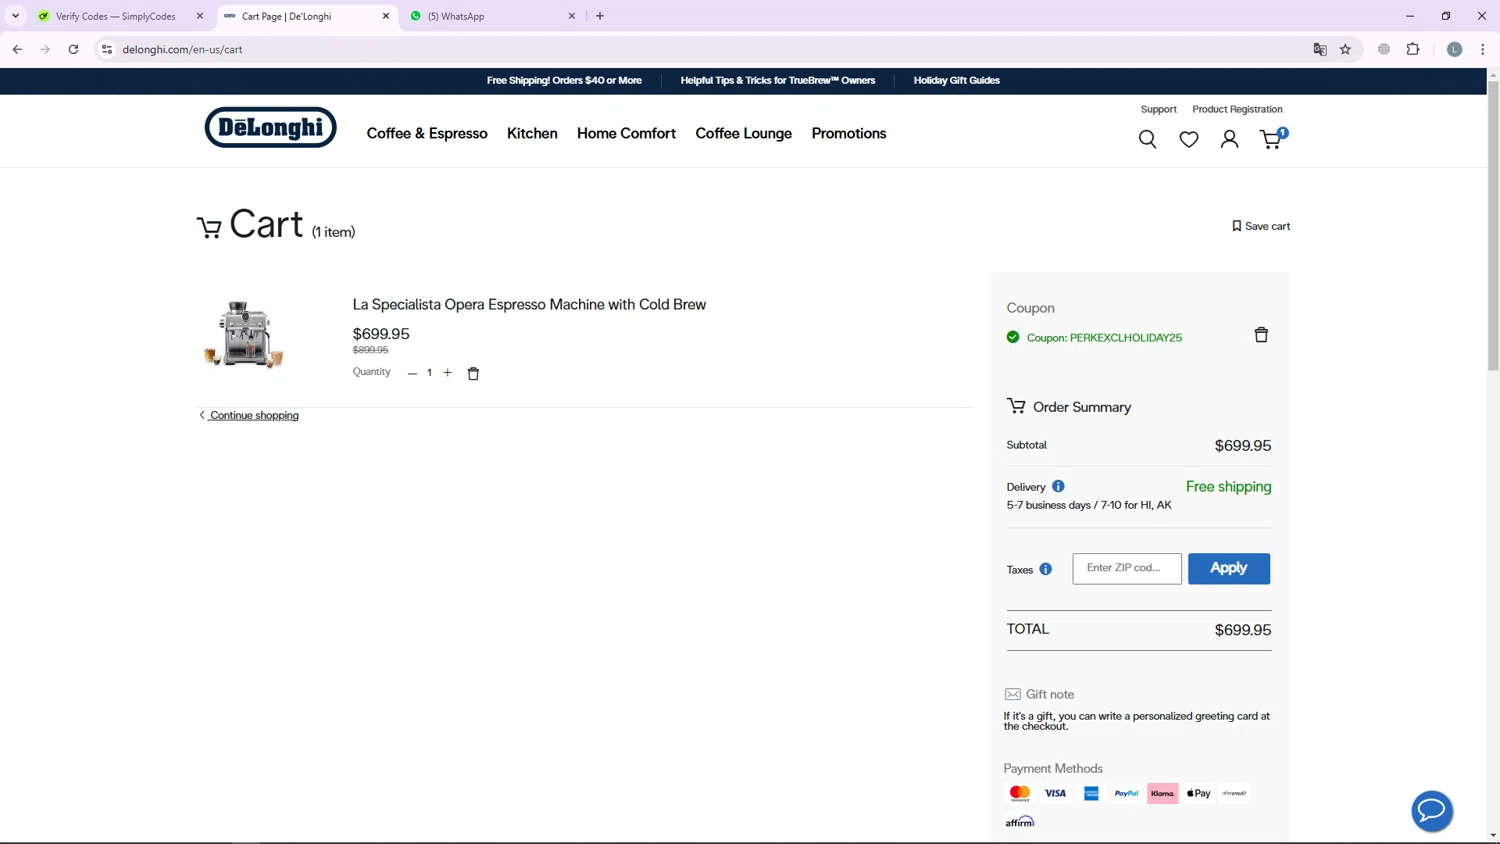
Task: Open Coffee & Espresso menu
Action: click(x=427, y=133)
